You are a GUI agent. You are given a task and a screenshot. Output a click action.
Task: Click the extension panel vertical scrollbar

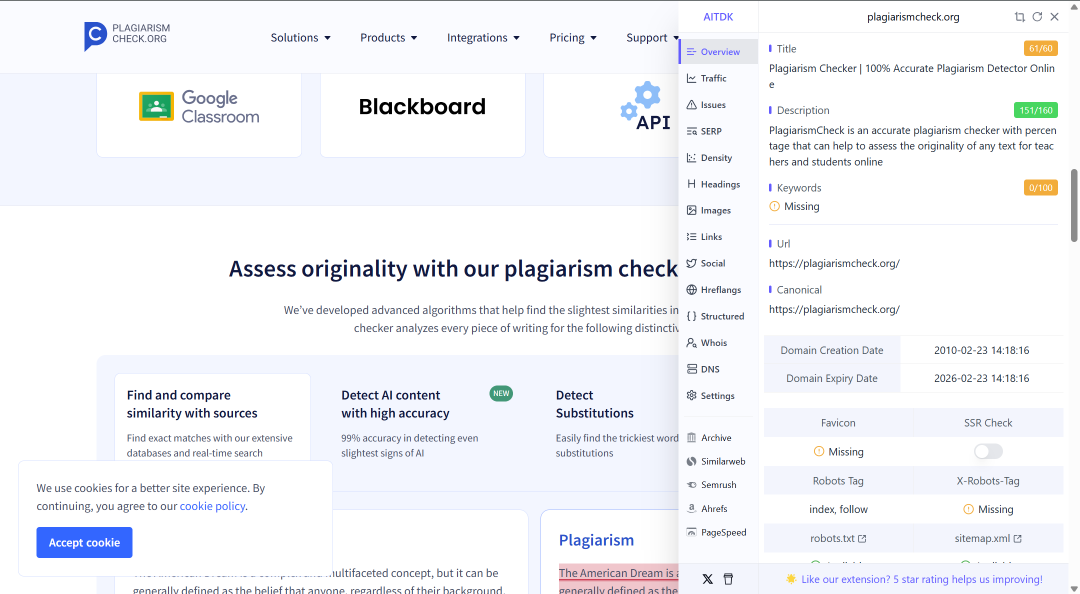[1074, 205]
